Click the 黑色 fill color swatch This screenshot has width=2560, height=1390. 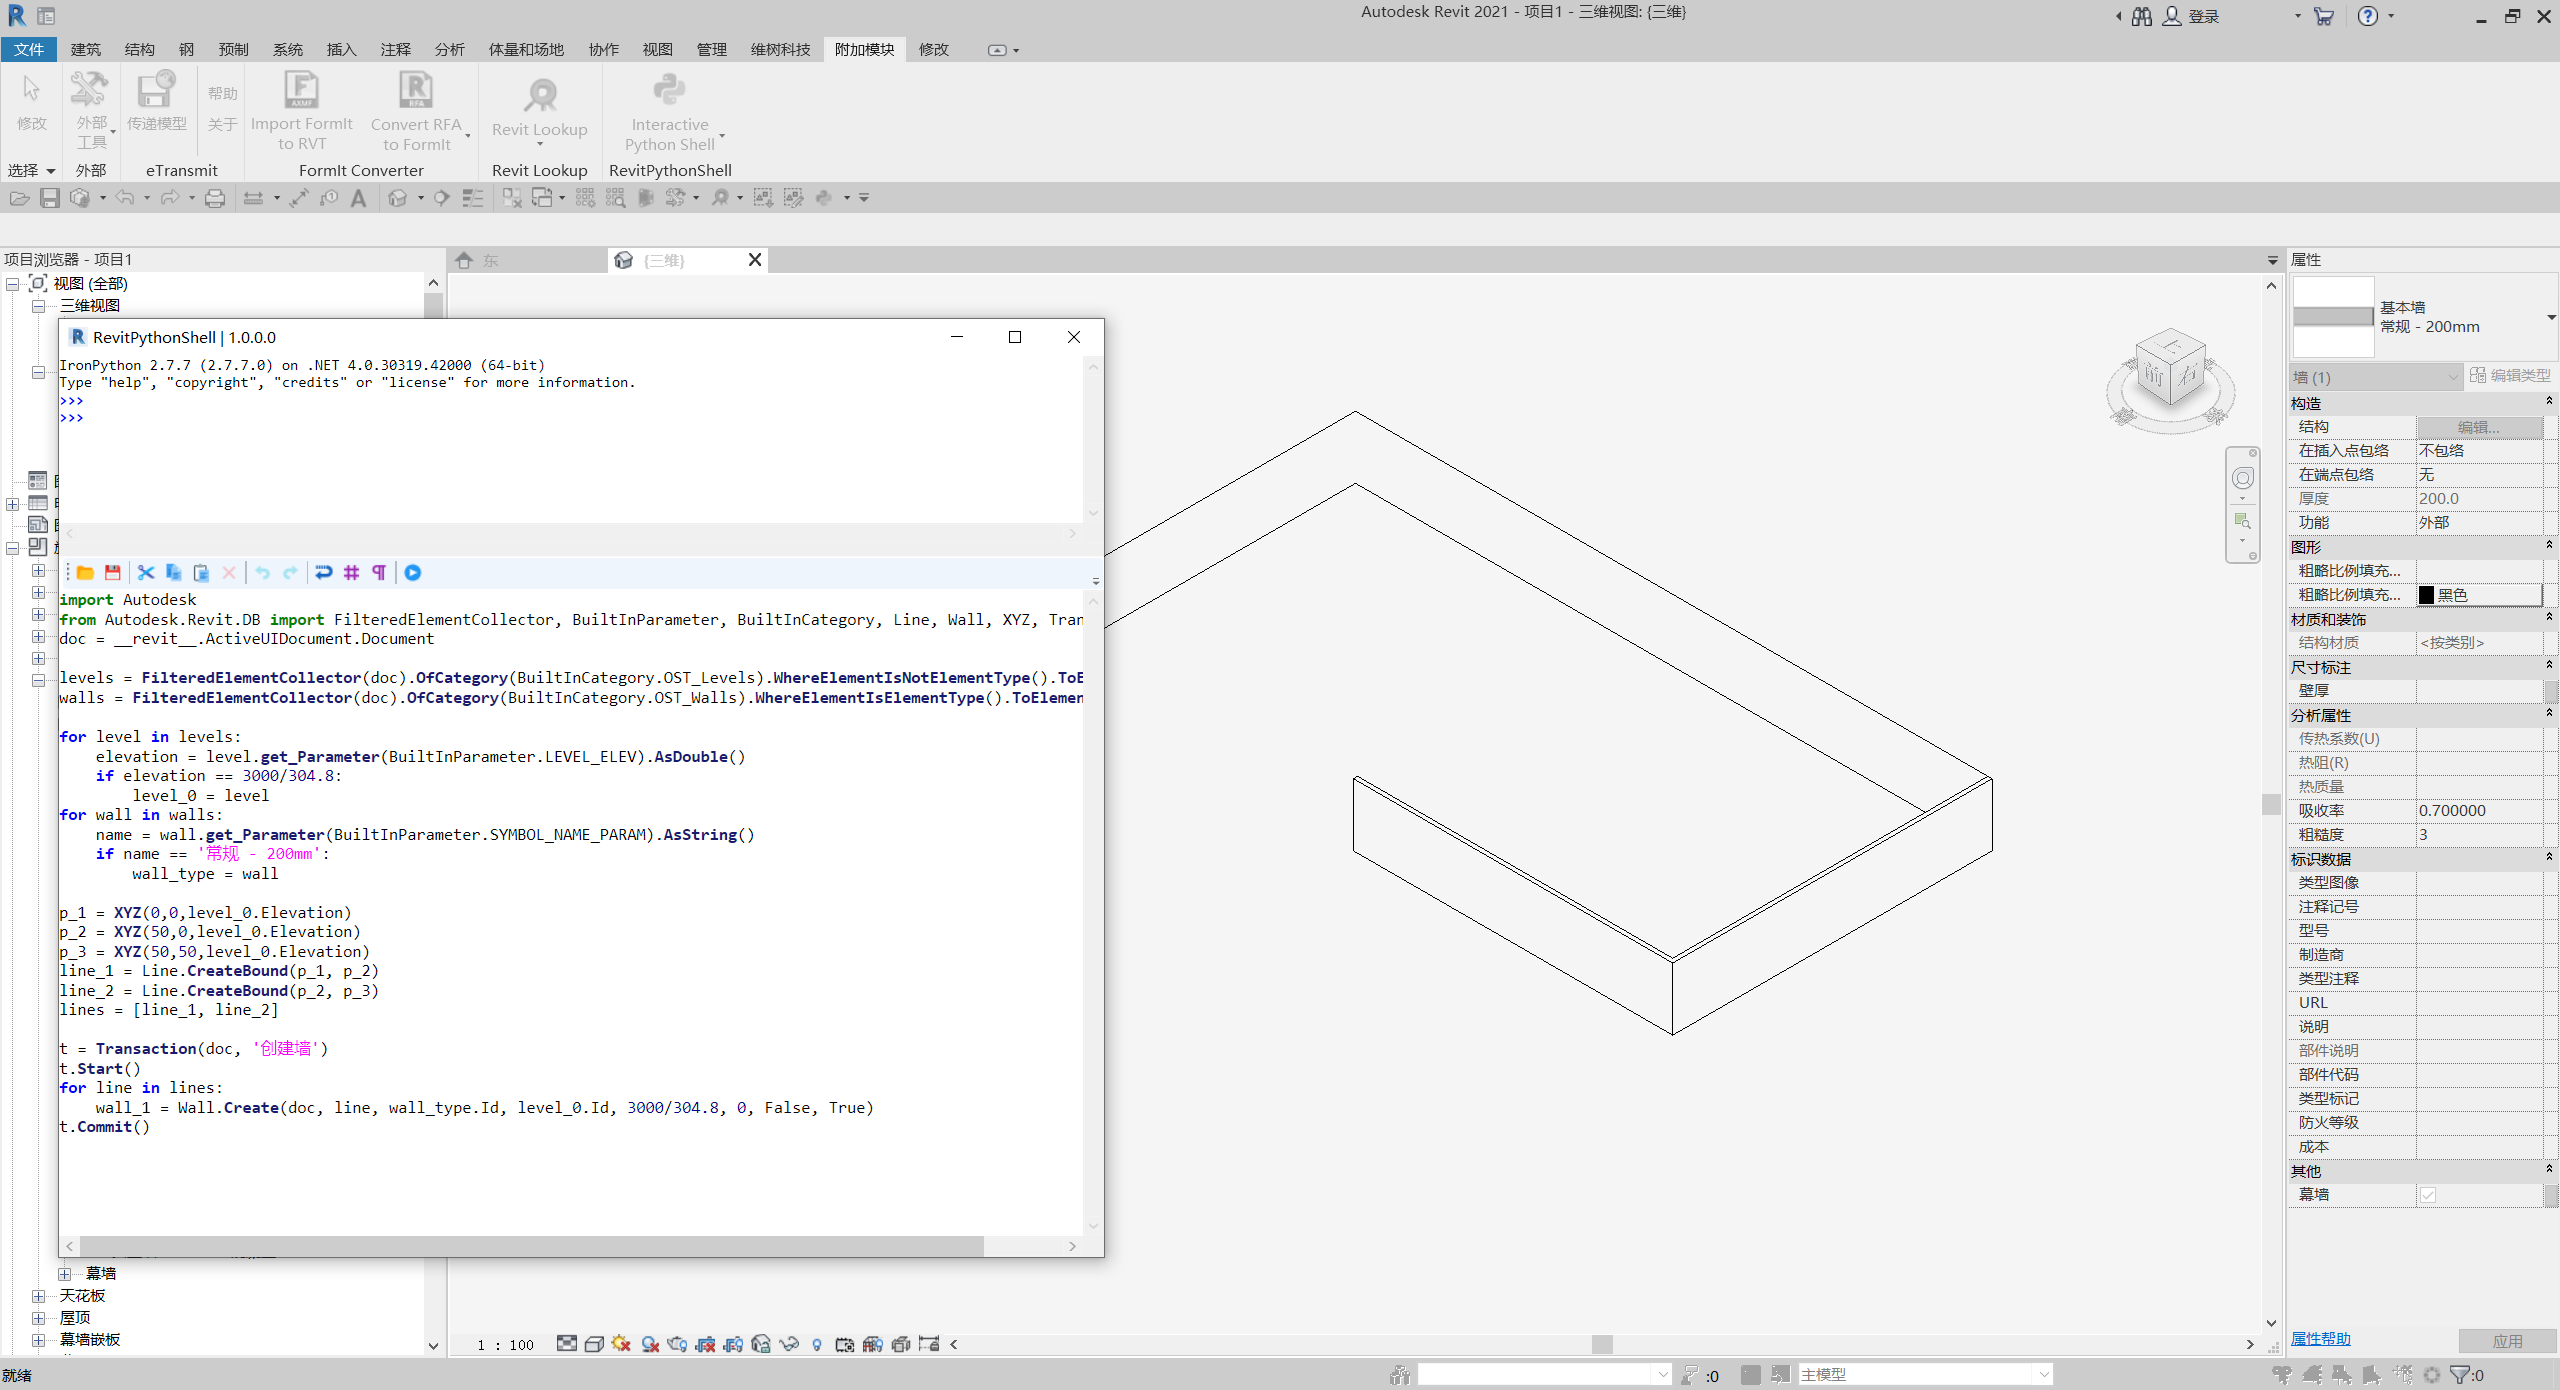(x=2426, y=595)
